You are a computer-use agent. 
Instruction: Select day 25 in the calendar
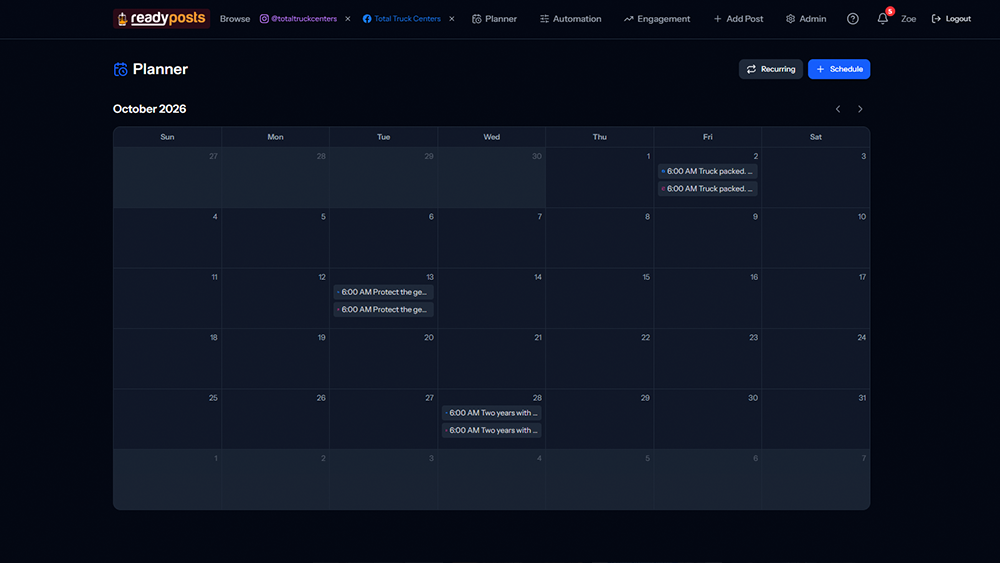click(167, 419)
